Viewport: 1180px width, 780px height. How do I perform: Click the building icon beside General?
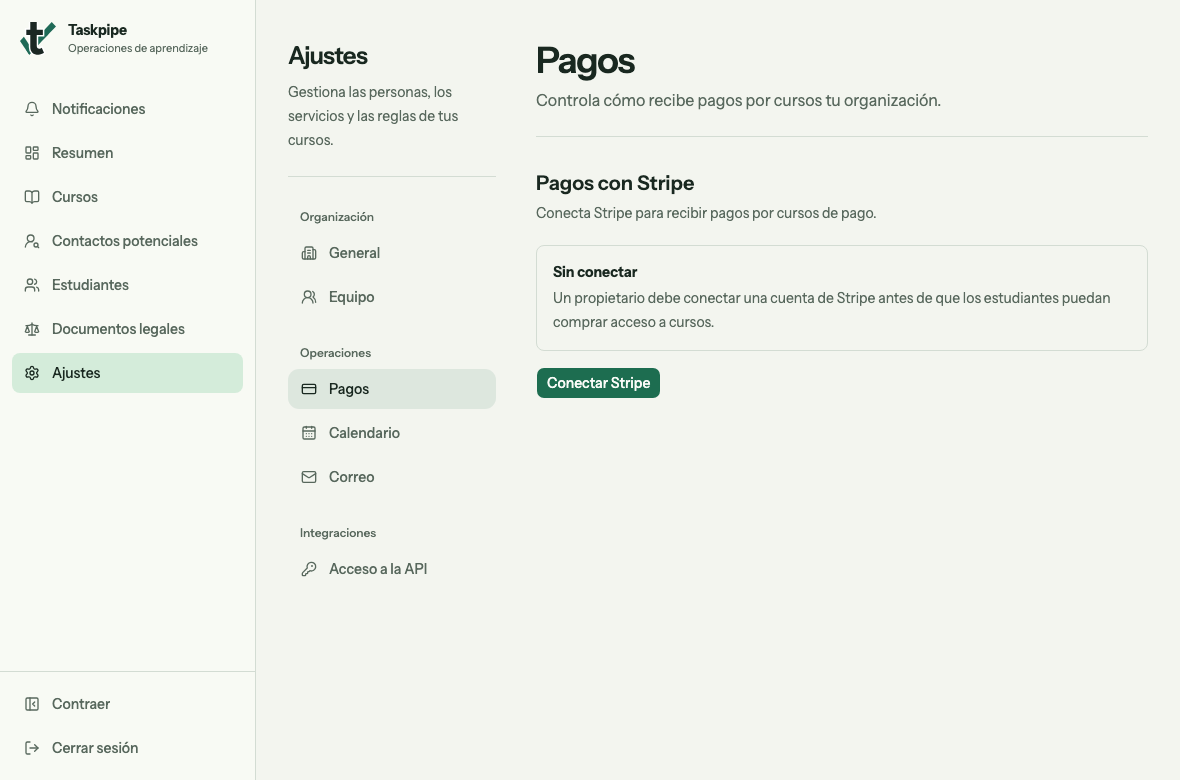tap(309, 253)
